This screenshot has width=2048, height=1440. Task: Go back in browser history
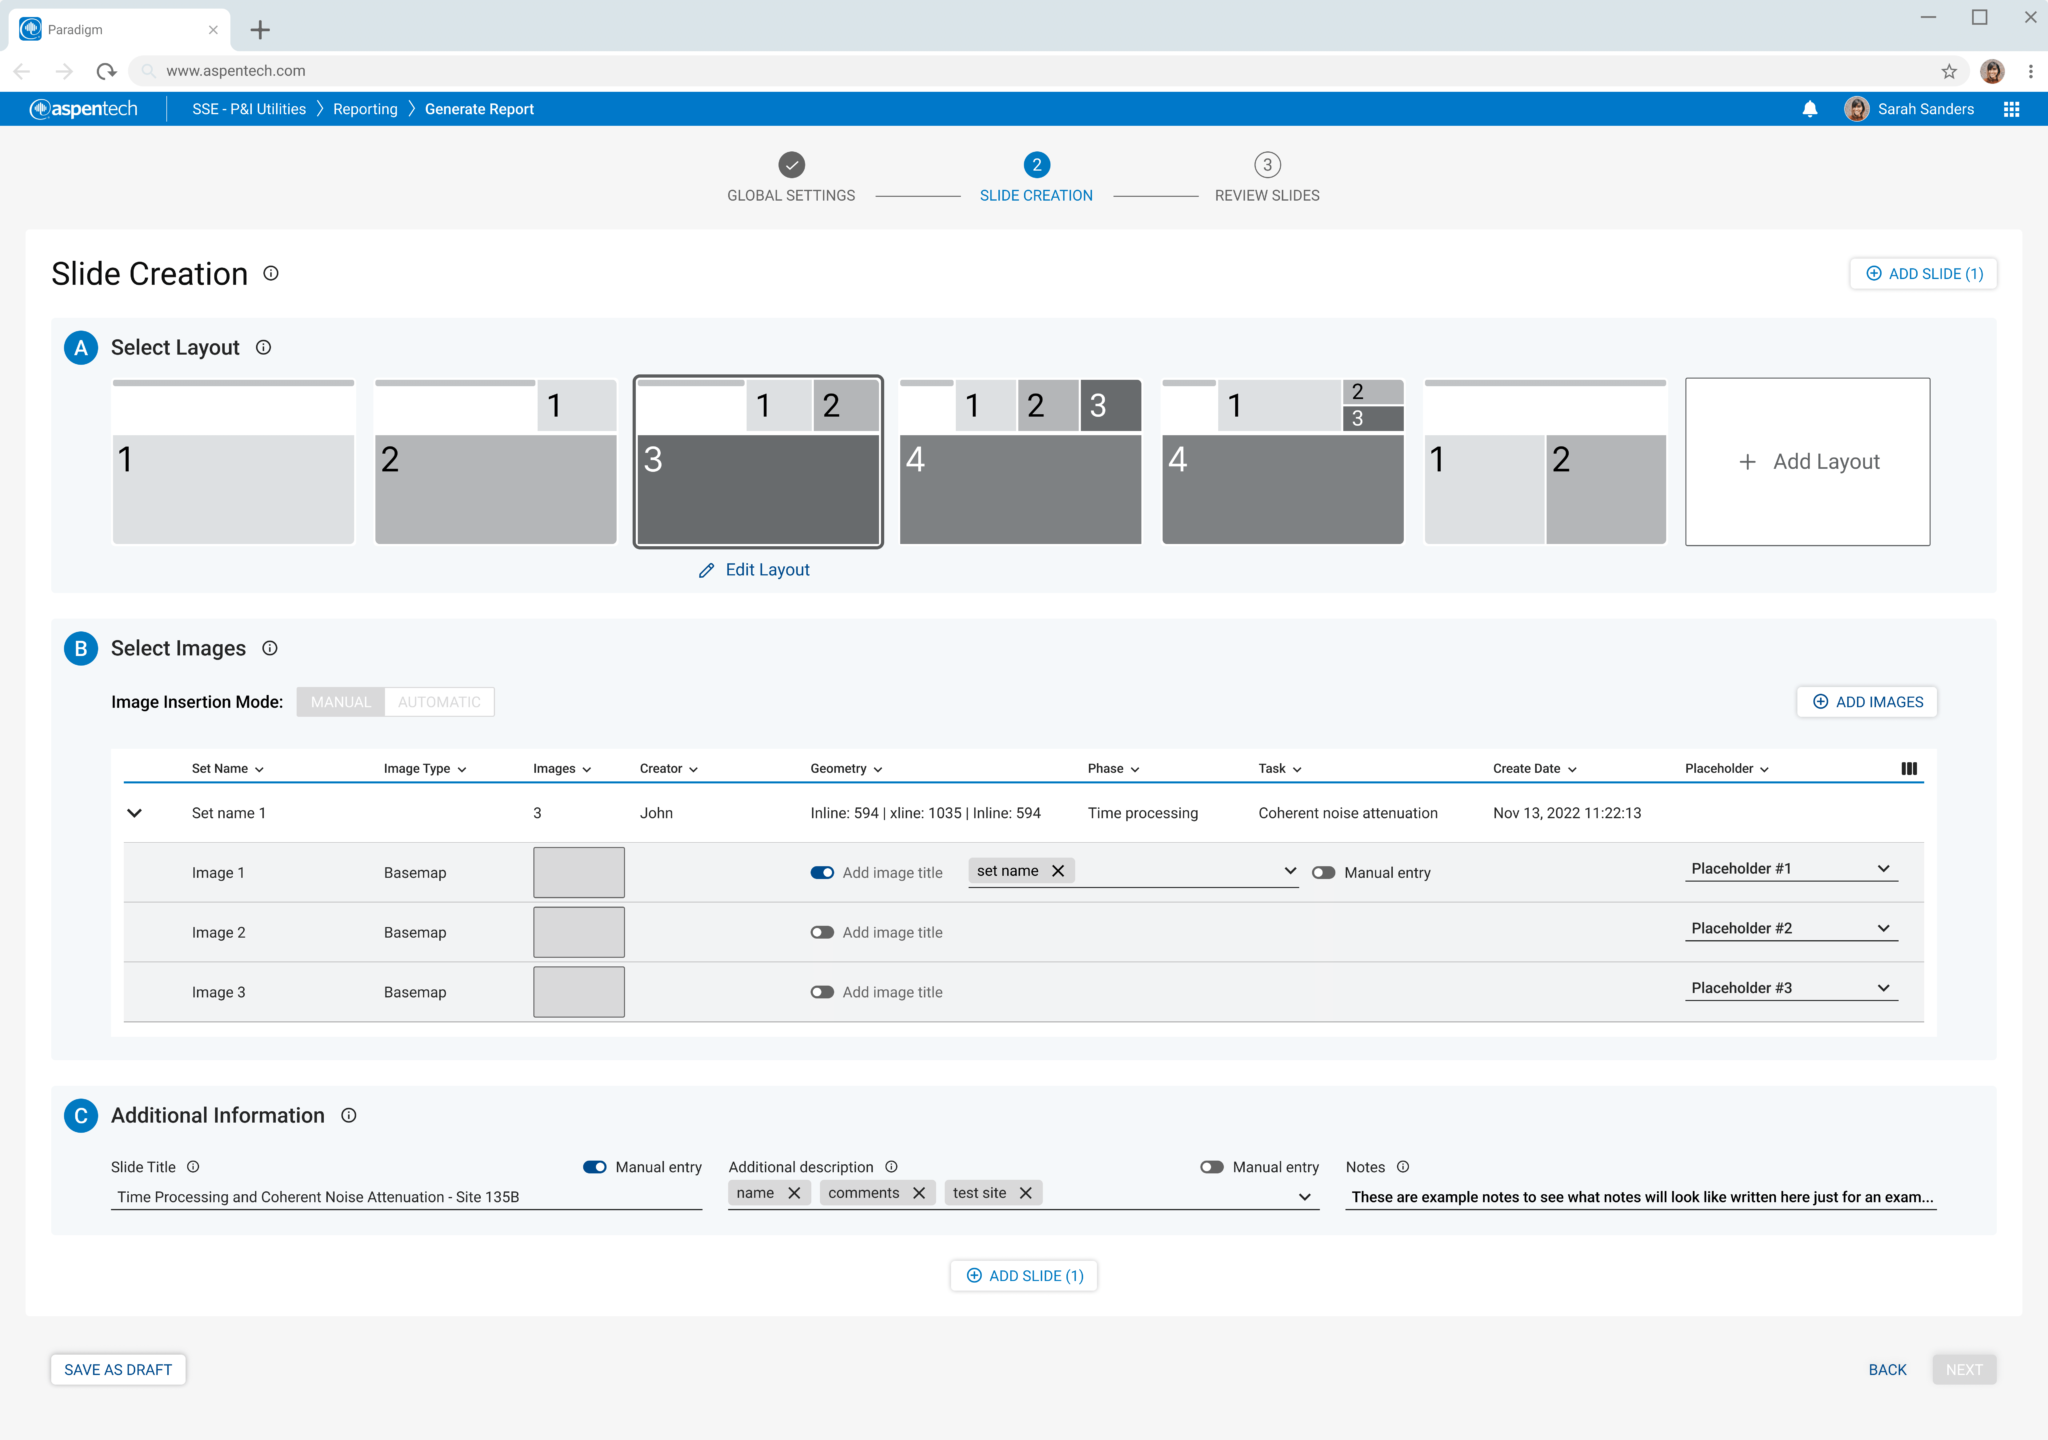[22, 71]
